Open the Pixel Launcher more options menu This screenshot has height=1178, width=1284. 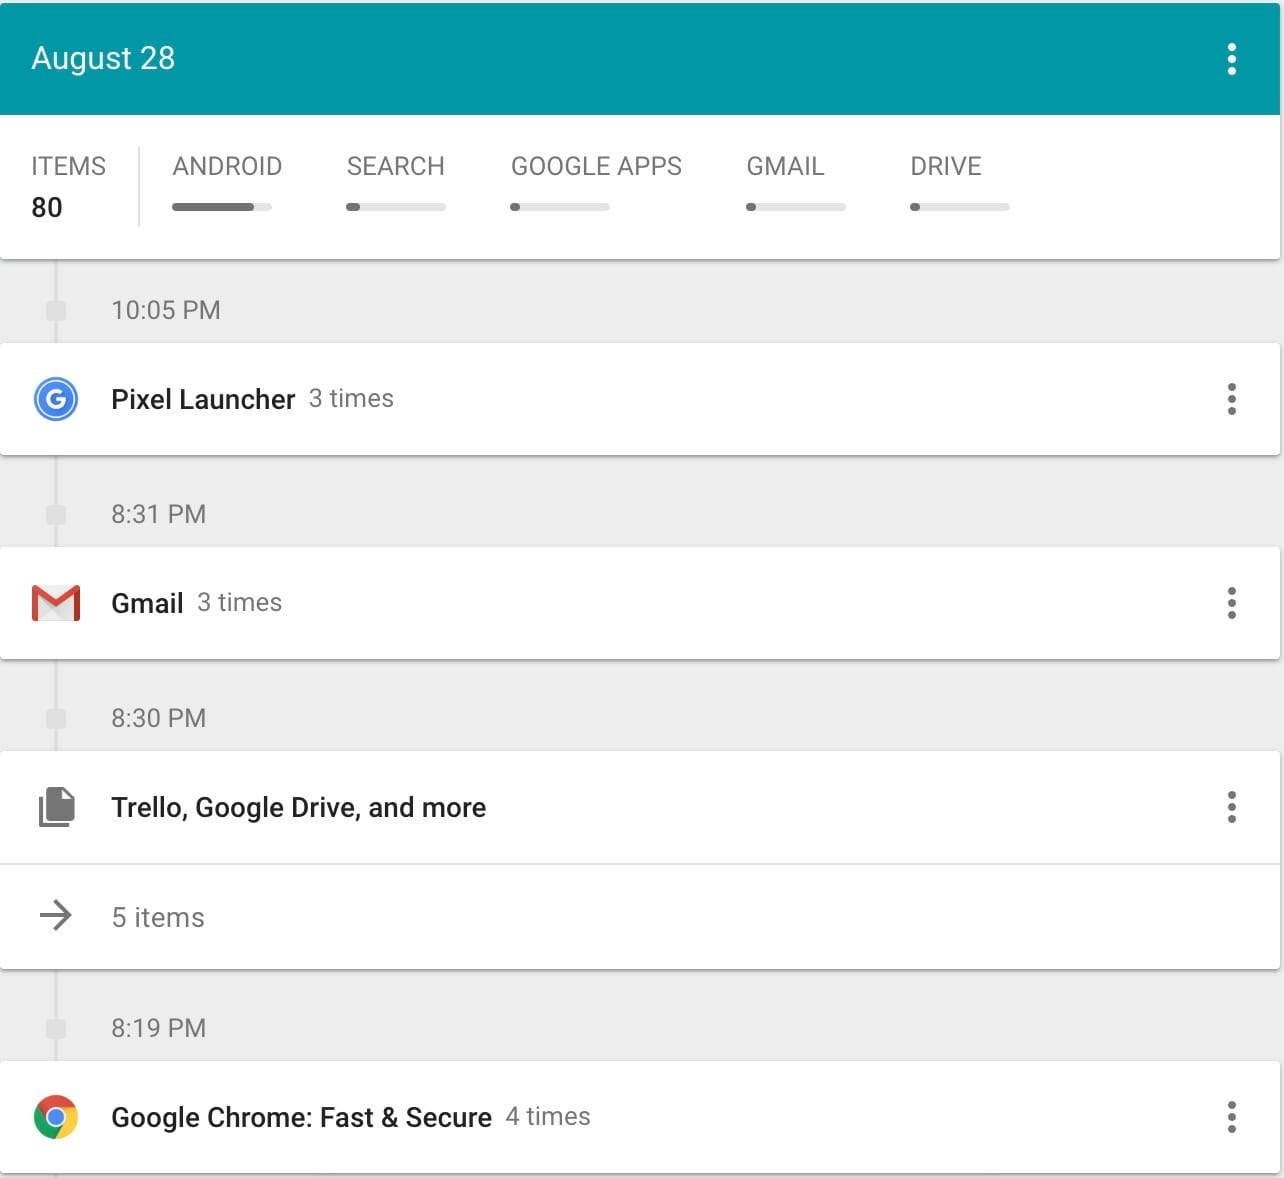pyautogui.click(x=1231, y=399)
